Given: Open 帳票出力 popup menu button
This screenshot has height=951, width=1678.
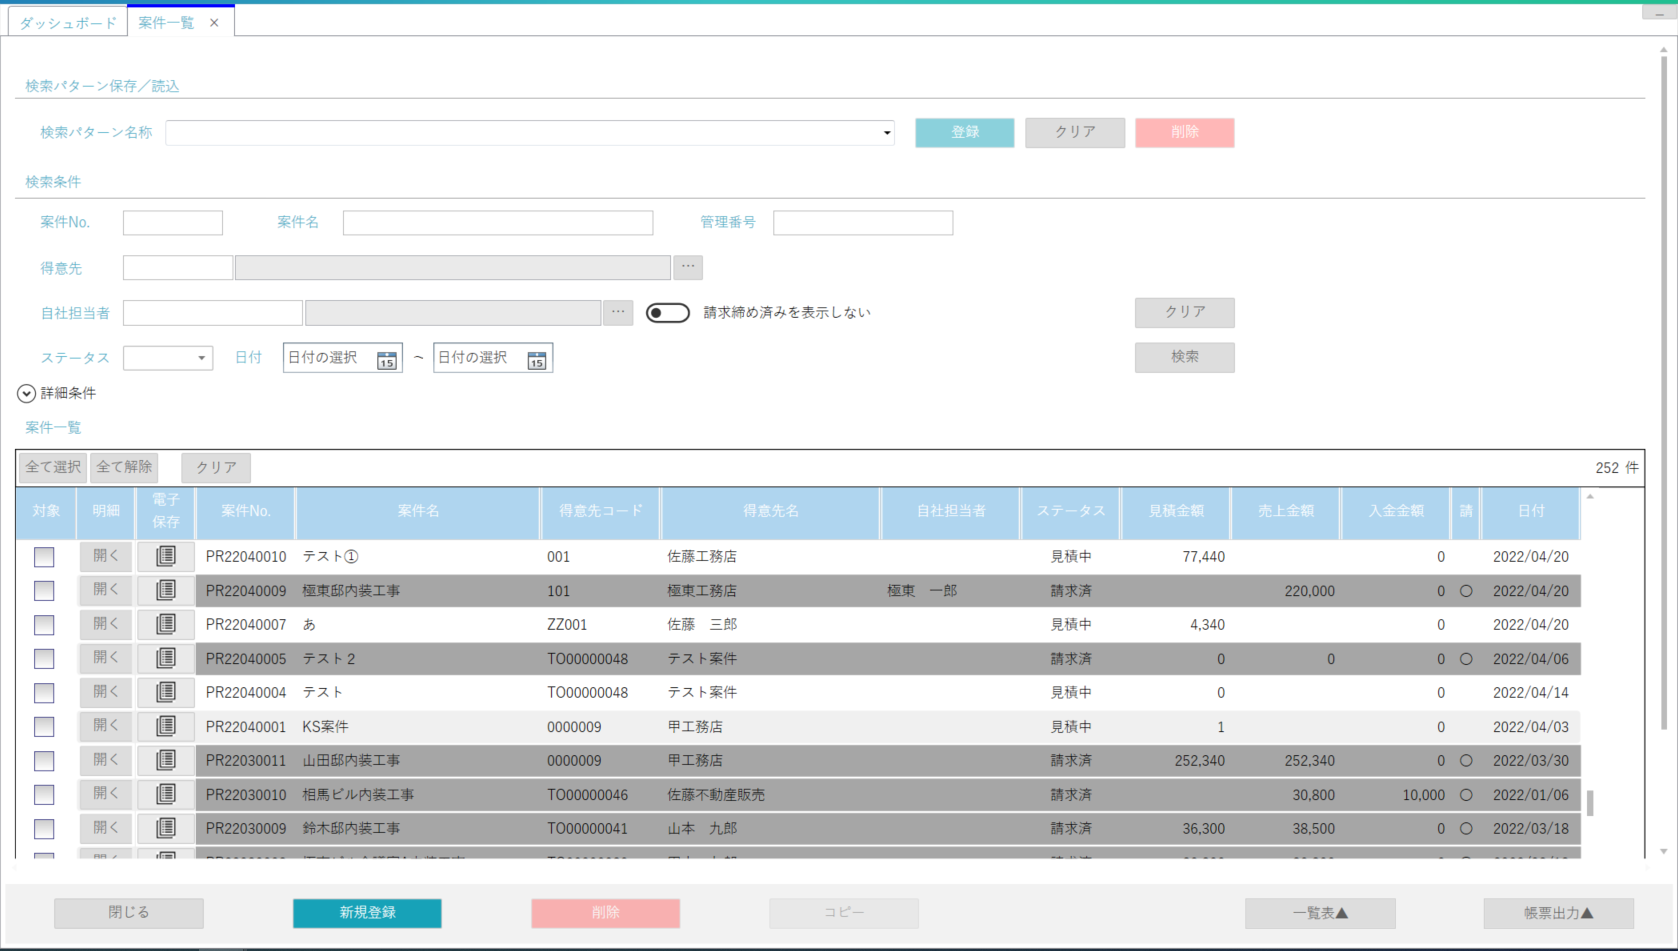Looking at the screenshot, I should [x=1559, y=913].
